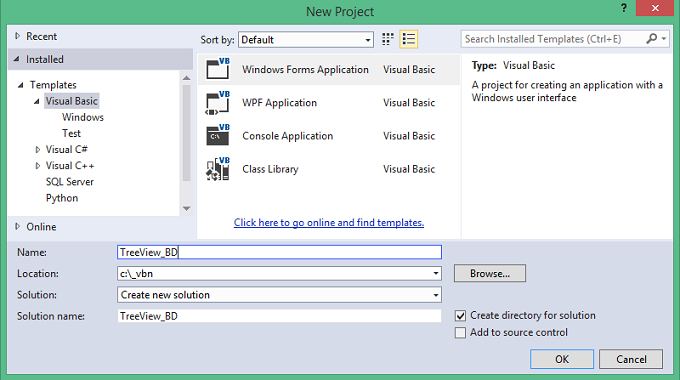Follow the go online and find templates link

click(329, 223)
